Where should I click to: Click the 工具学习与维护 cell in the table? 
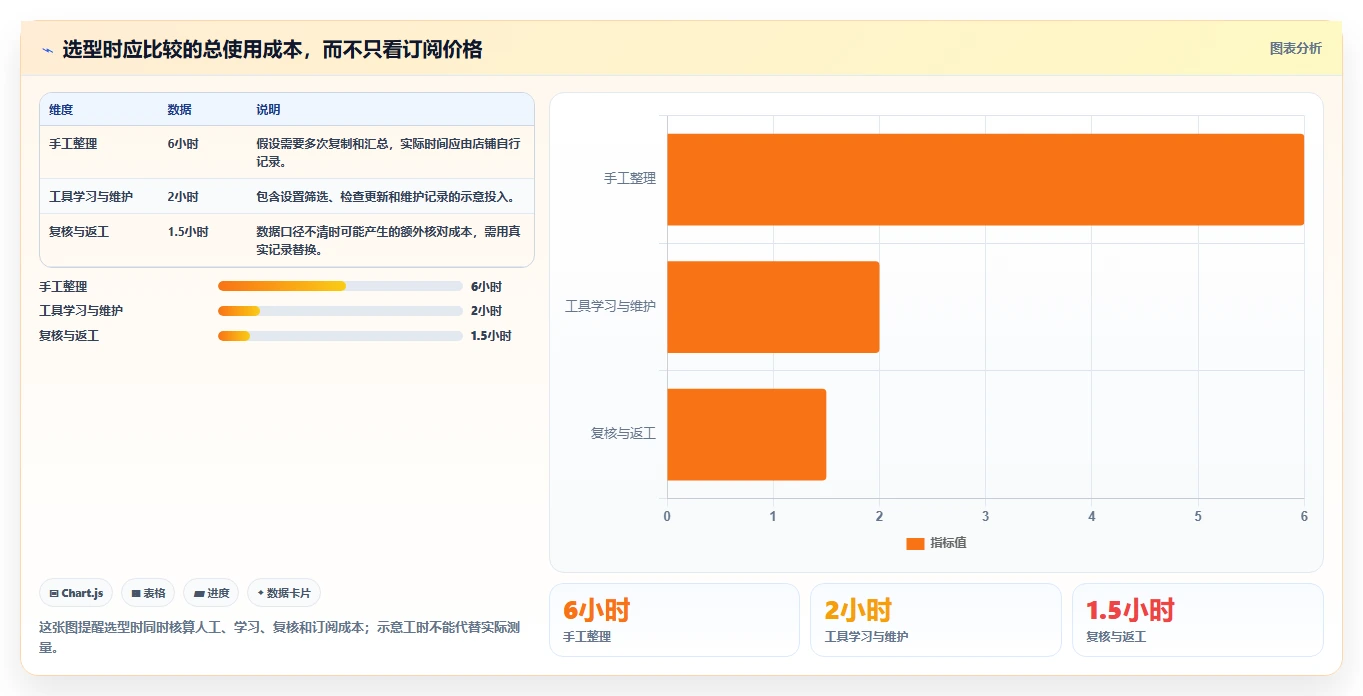[x=91, y=197]
